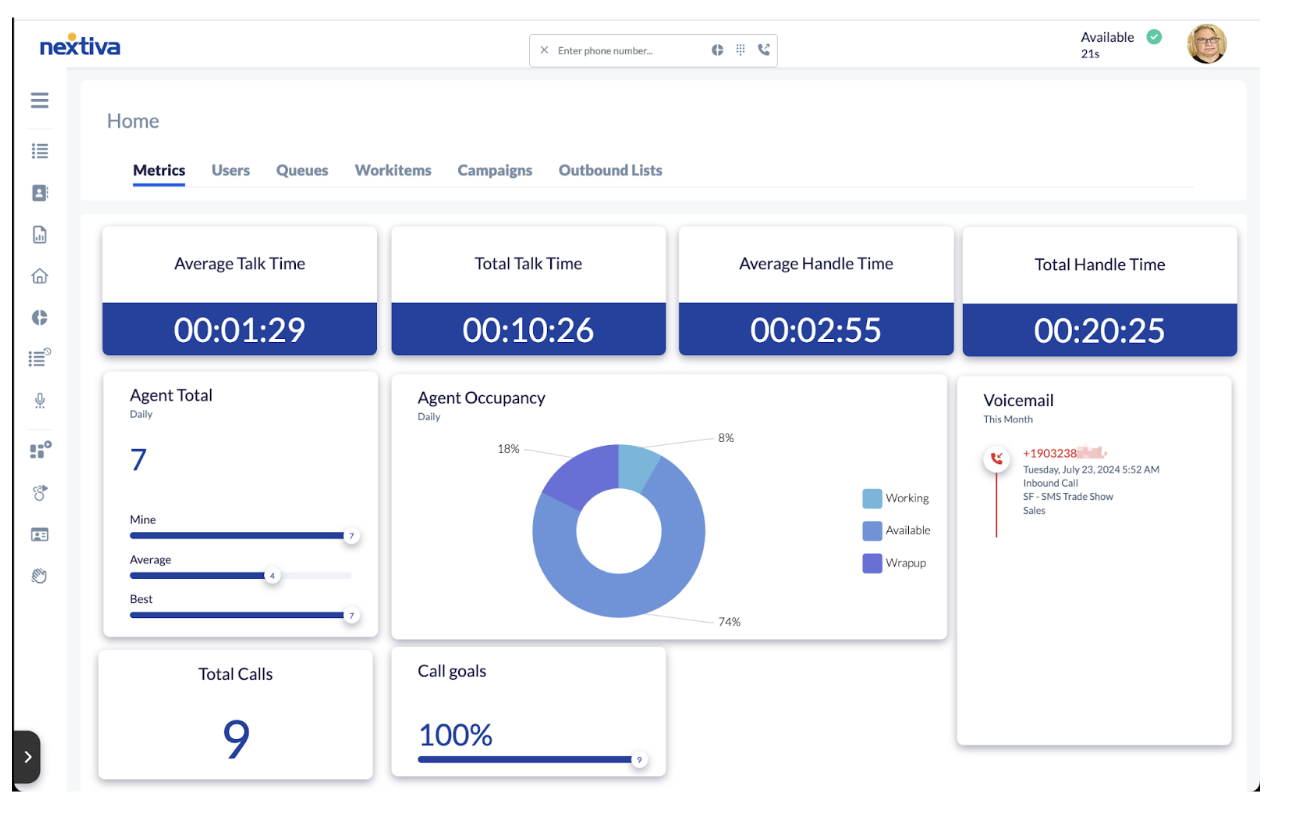Screen dimensions: 1296x828
Task: Click the red voicemail phone icon
Action: (997, 459)
